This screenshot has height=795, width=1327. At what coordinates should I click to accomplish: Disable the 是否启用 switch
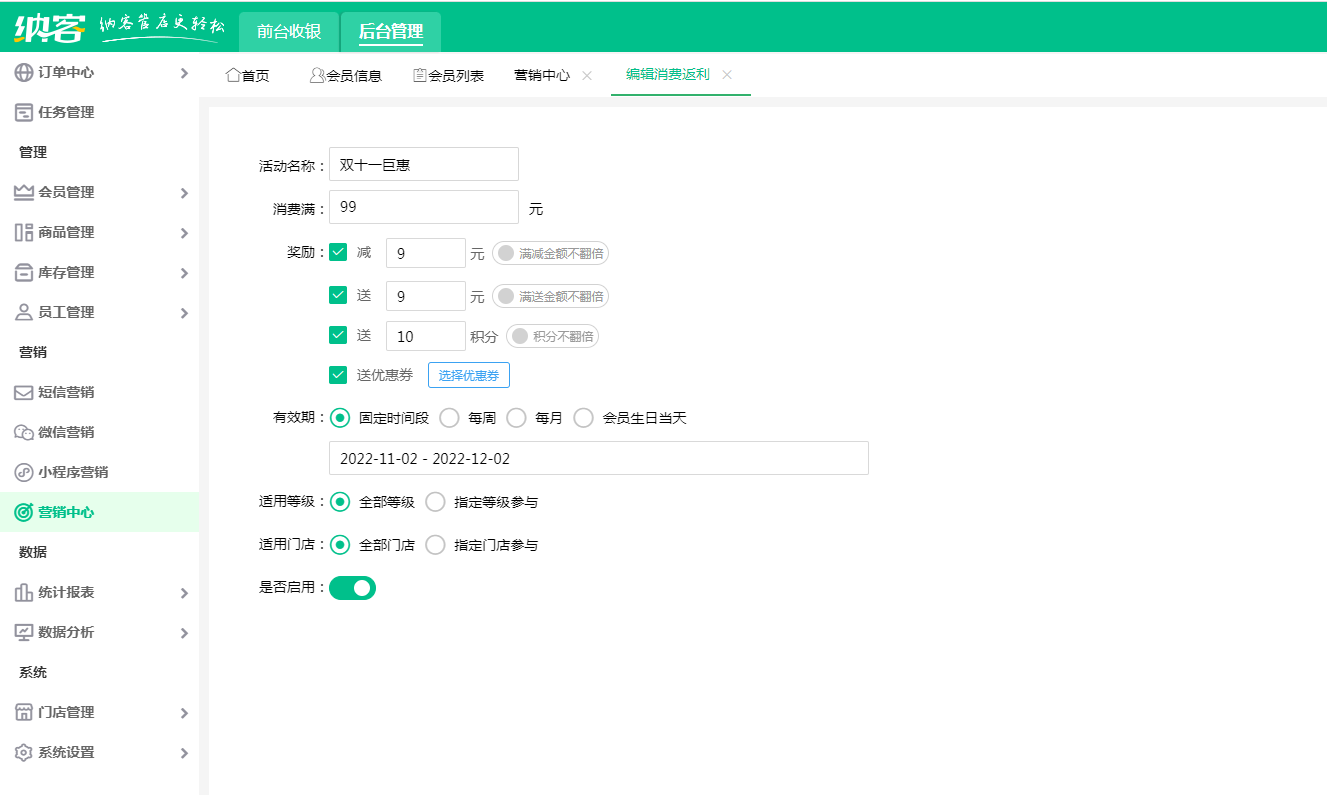click(x=352, y=587)
